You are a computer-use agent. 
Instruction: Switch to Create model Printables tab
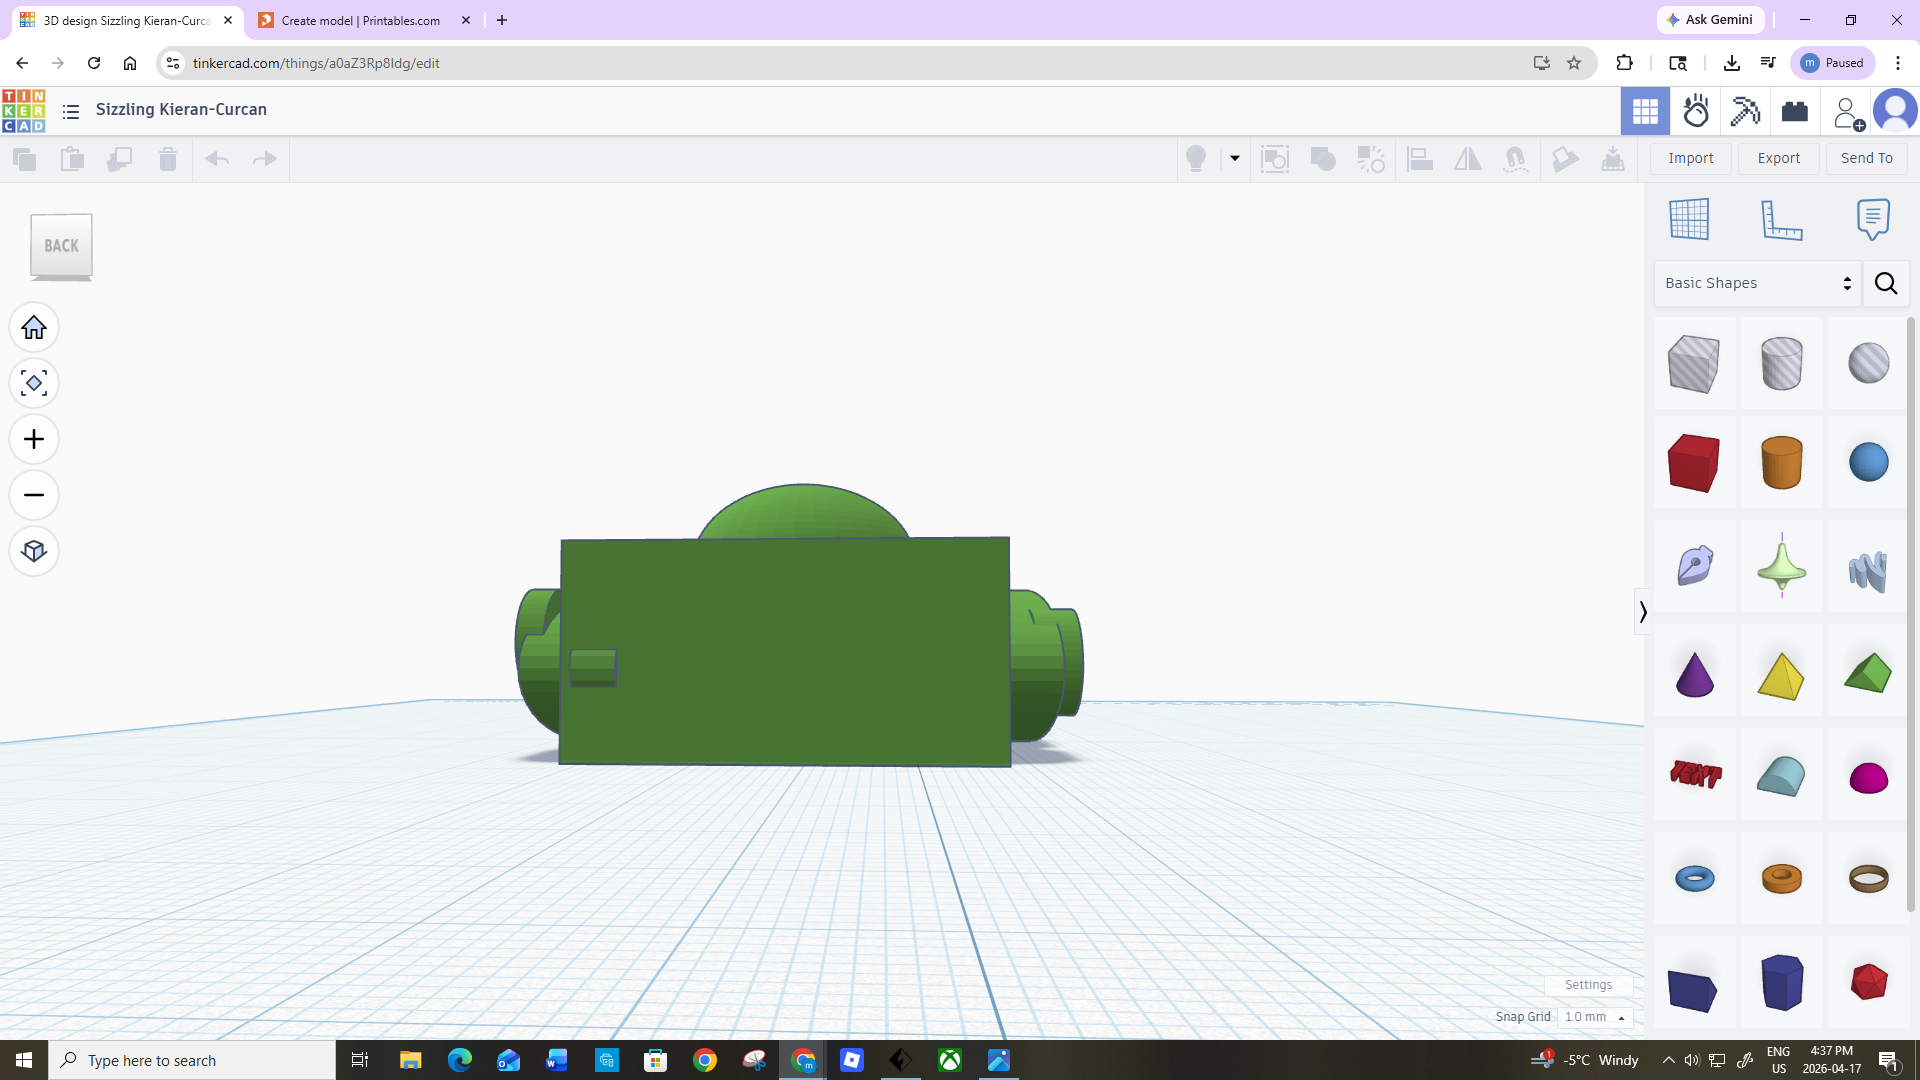[x=361, y=20]
